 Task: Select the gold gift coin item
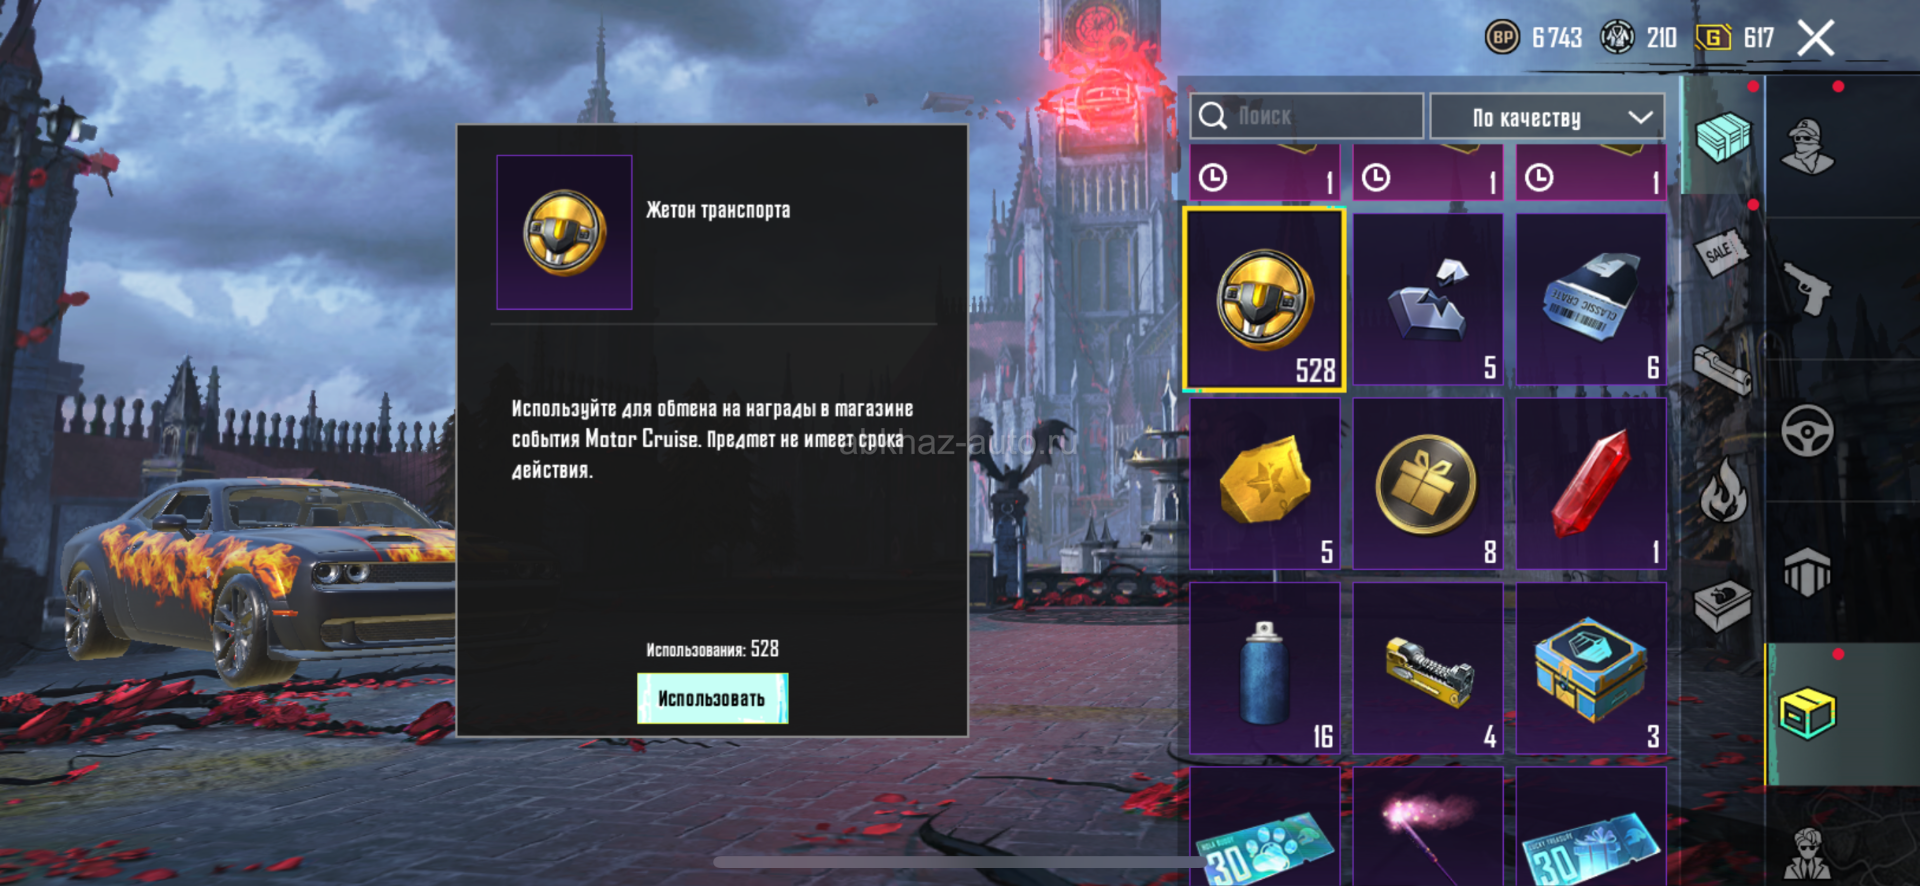(x=1428, y=483)
